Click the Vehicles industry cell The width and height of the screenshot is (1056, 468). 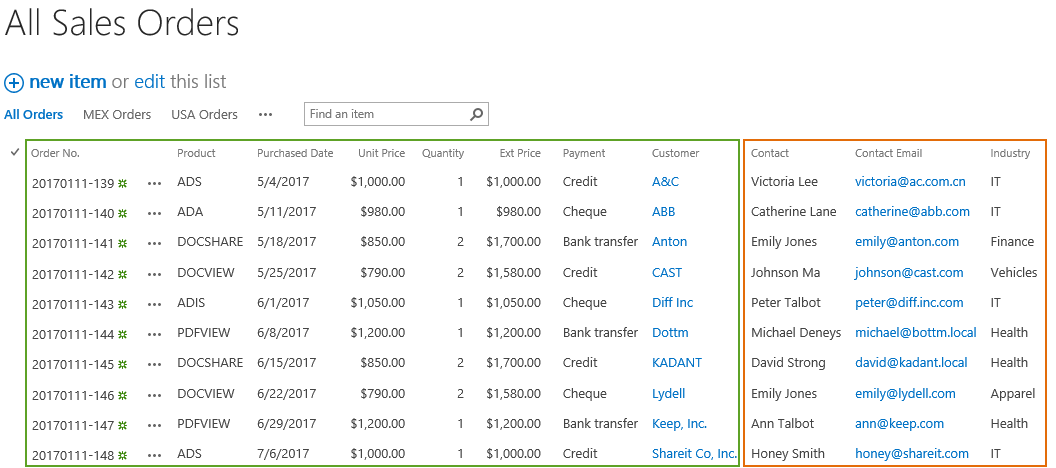[x=1014, y=273]
